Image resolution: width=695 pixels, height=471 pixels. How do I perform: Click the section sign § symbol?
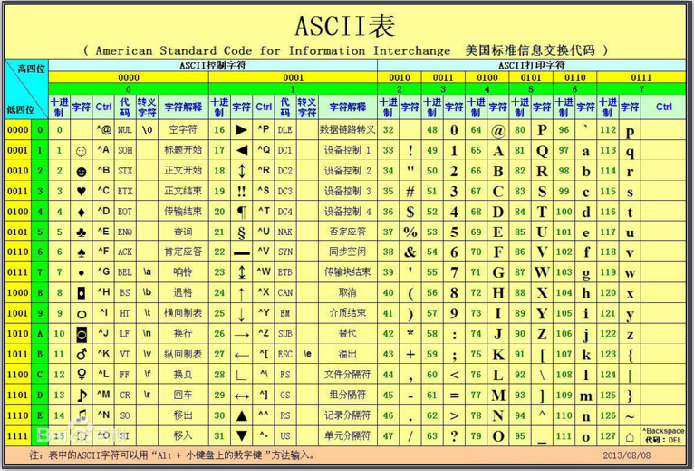[241, 231]
